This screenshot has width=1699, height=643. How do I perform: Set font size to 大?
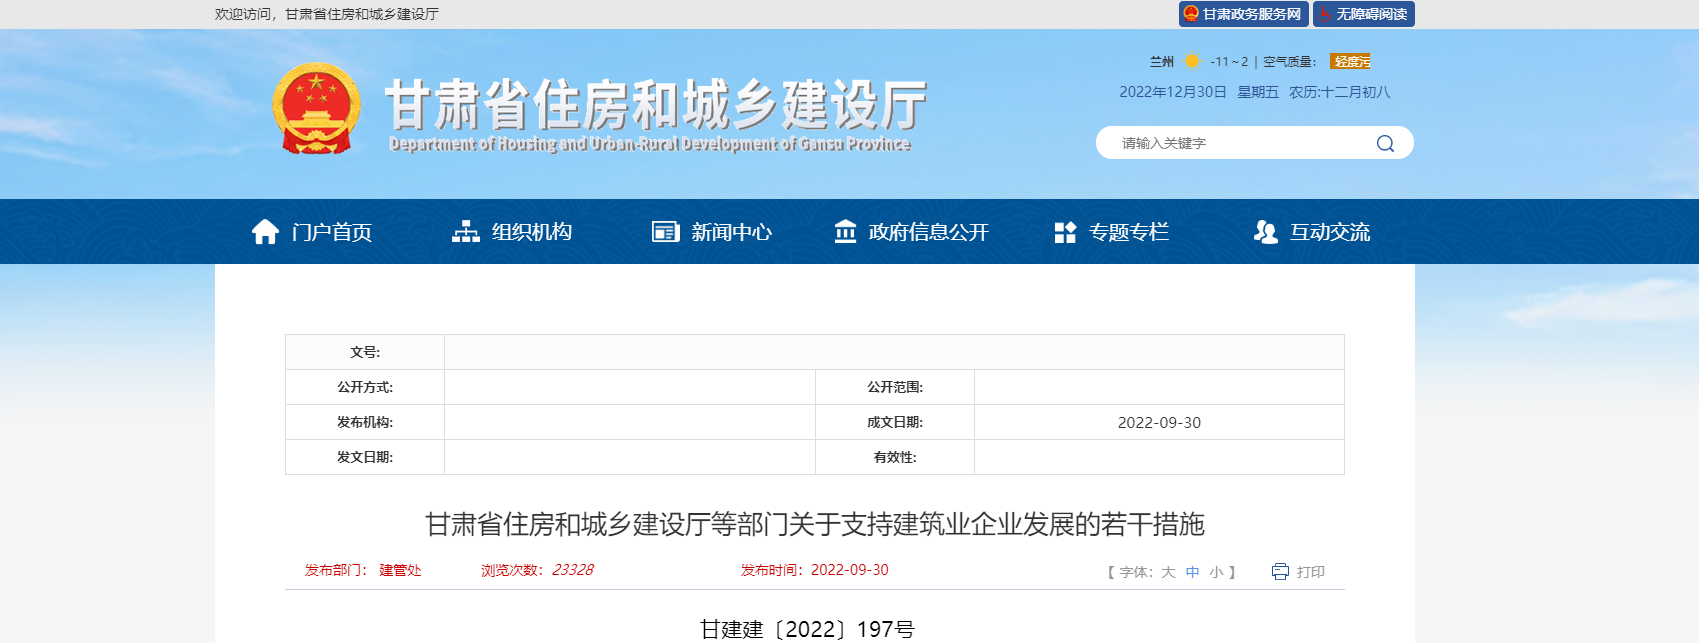[1168, 572]
